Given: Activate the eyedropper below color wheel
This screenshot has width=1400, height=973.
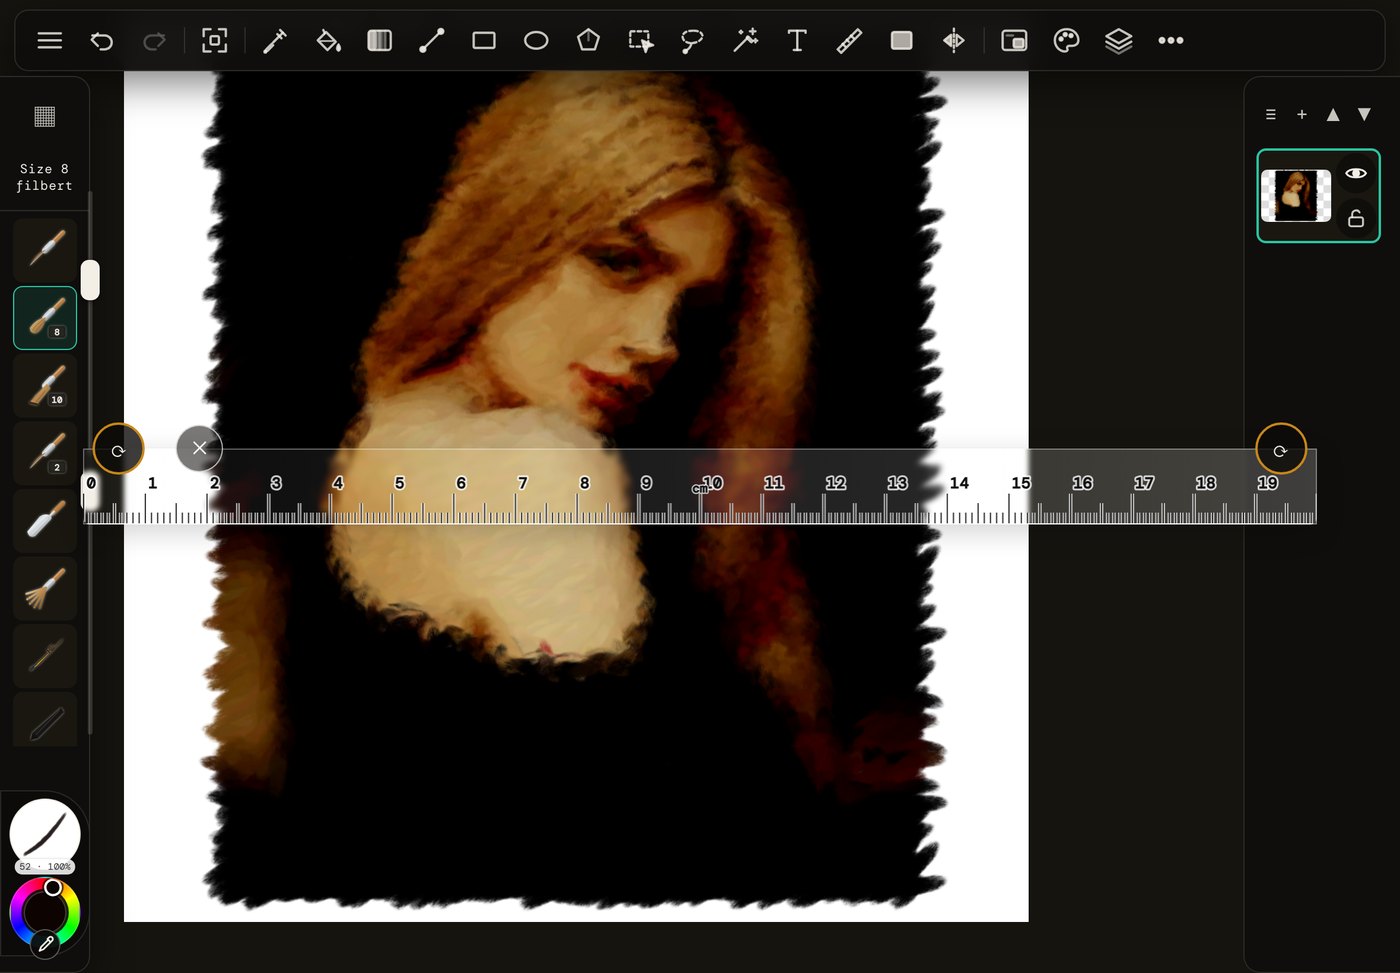Looking at the screenshot, I should click(x=45, y=943).
